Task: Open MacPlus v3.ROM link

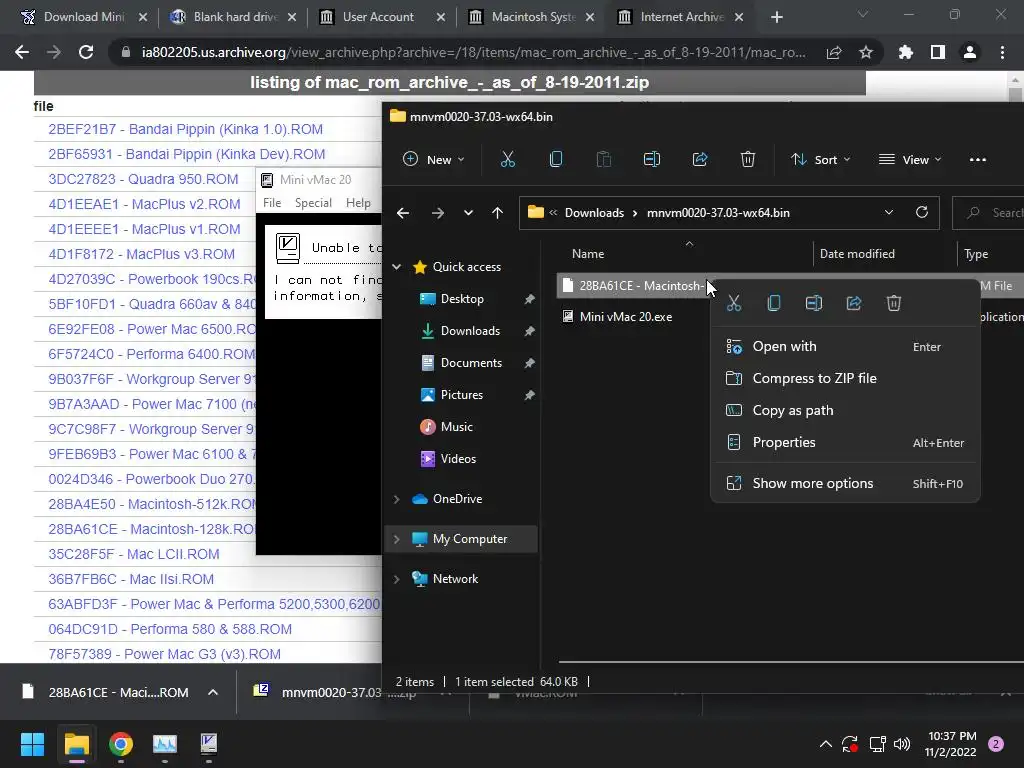Action: click(x=142, y=255)
